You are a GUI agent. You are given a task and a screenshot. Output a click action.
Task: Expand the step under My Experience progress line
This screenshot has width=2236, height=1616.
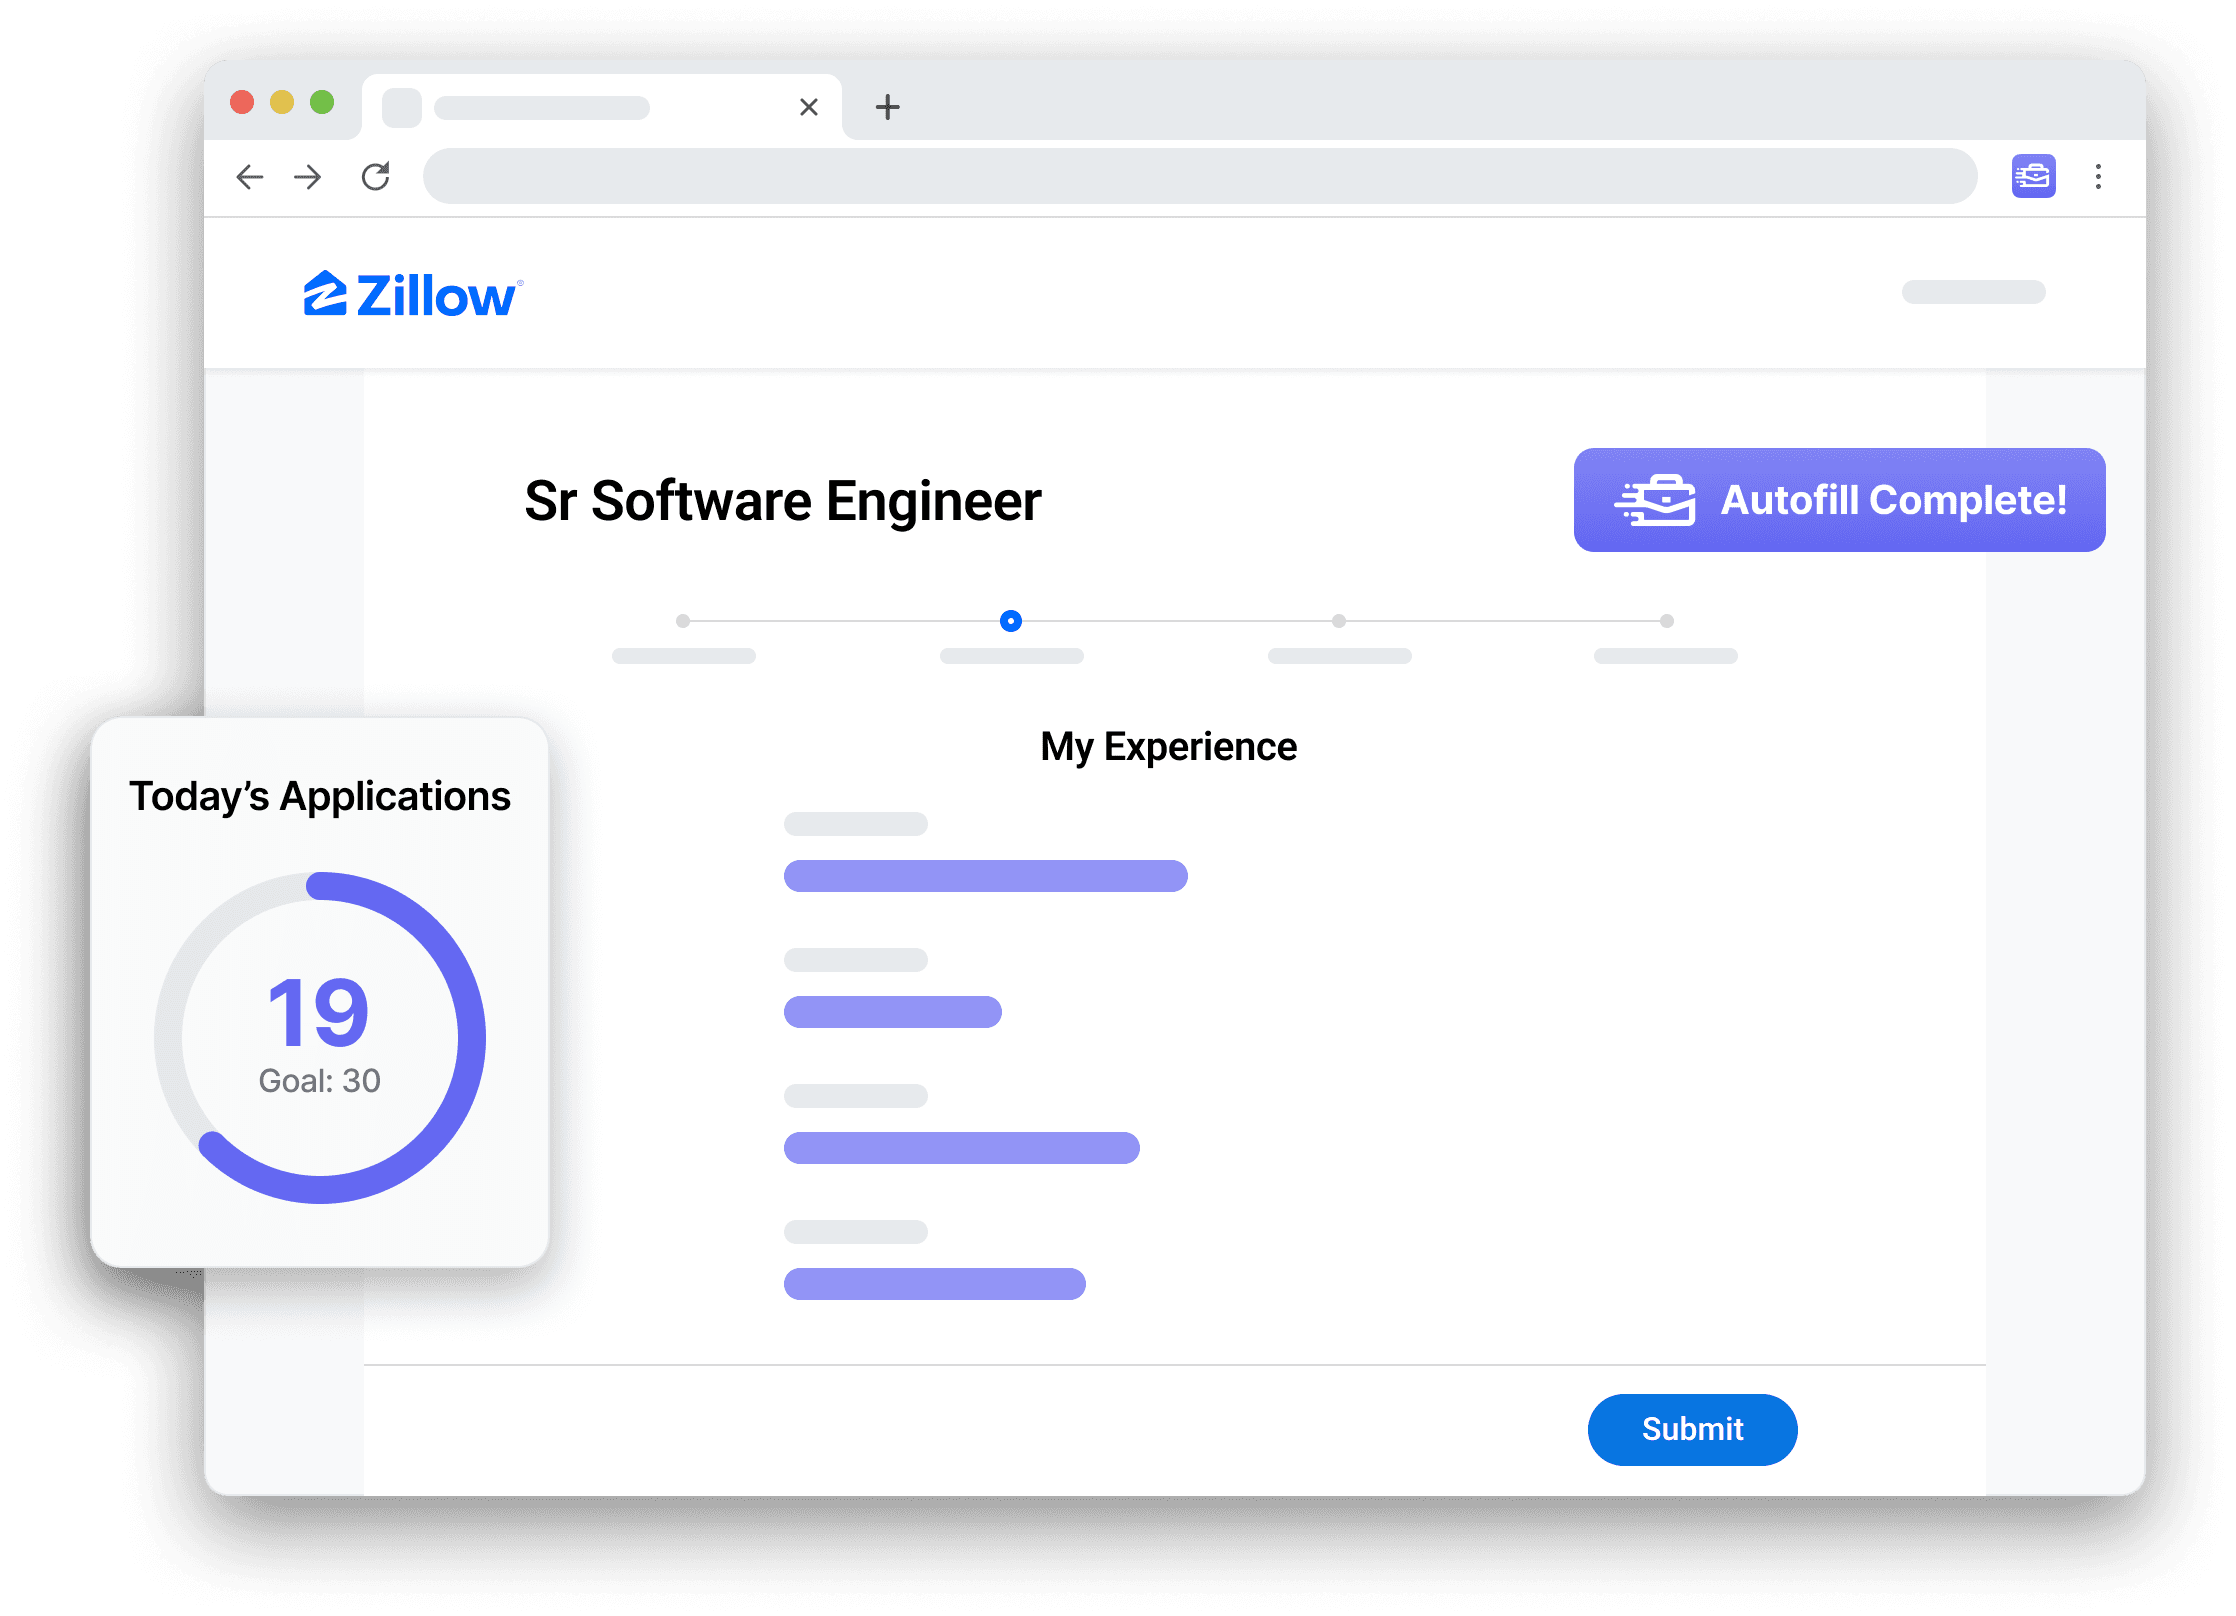pos(1011,655)
